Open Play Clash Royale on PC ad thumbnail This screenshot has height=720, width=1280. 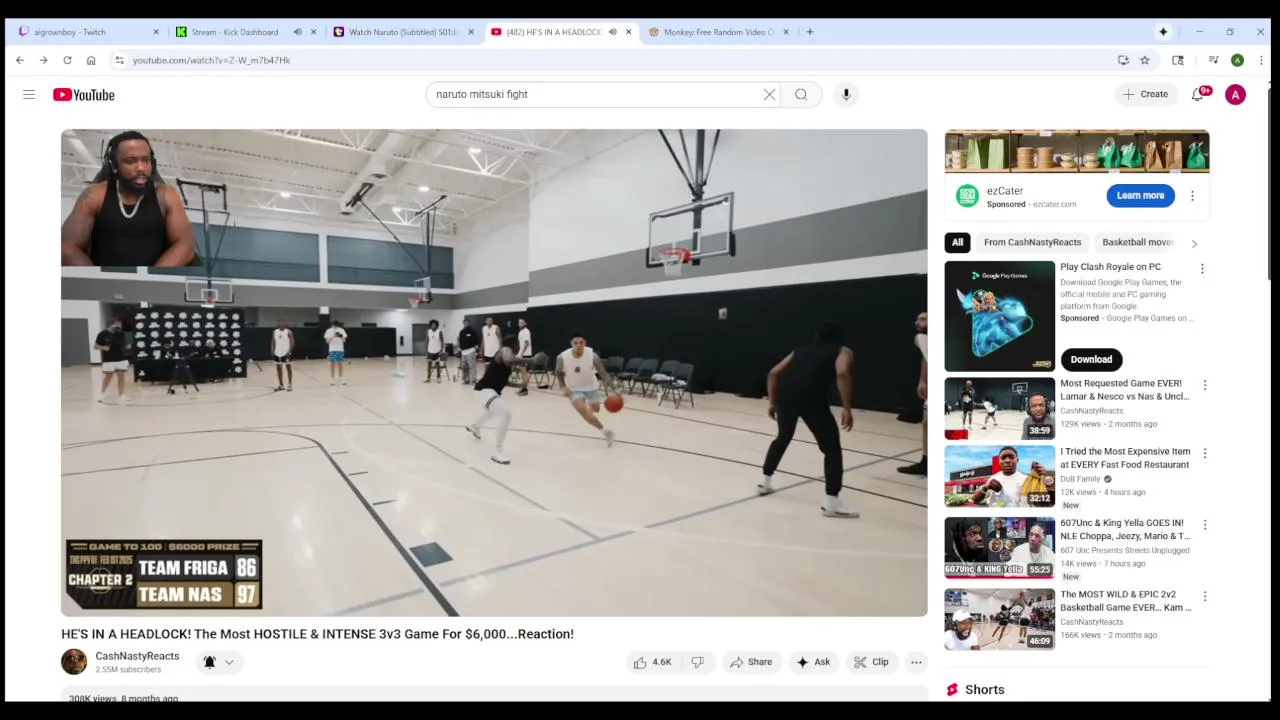pyautogui.click(x=1000, y=316)
